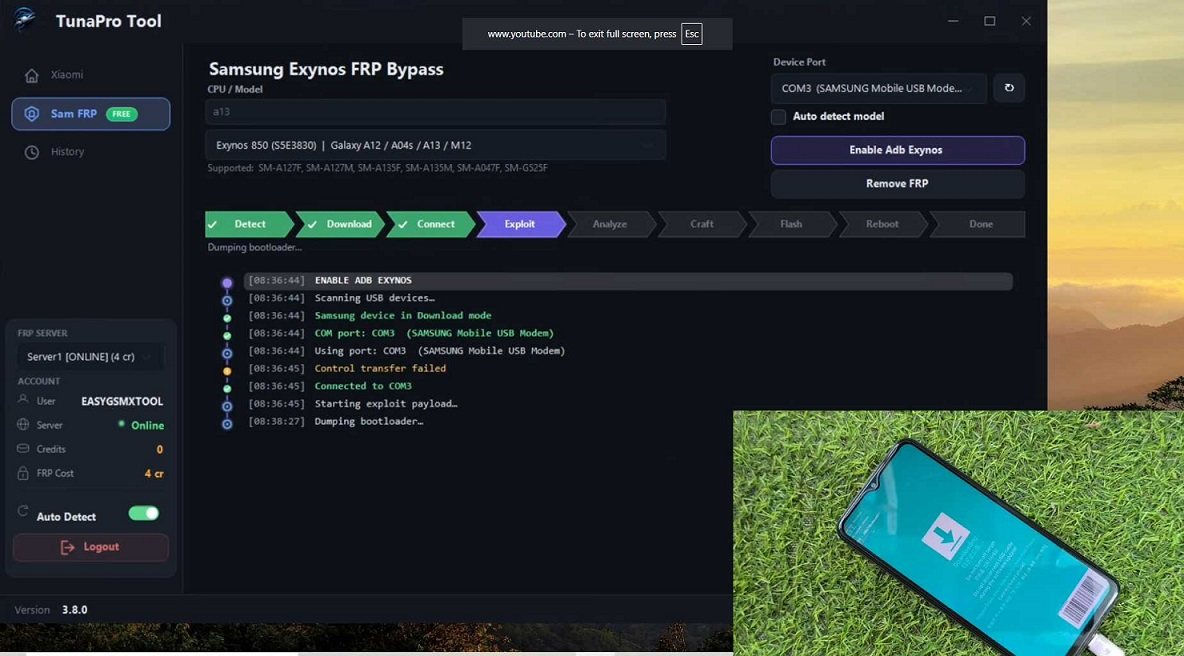The image size is (1184, 656).
Task: Click the Auto Detect refresh icon
Action: pos(23,512)
